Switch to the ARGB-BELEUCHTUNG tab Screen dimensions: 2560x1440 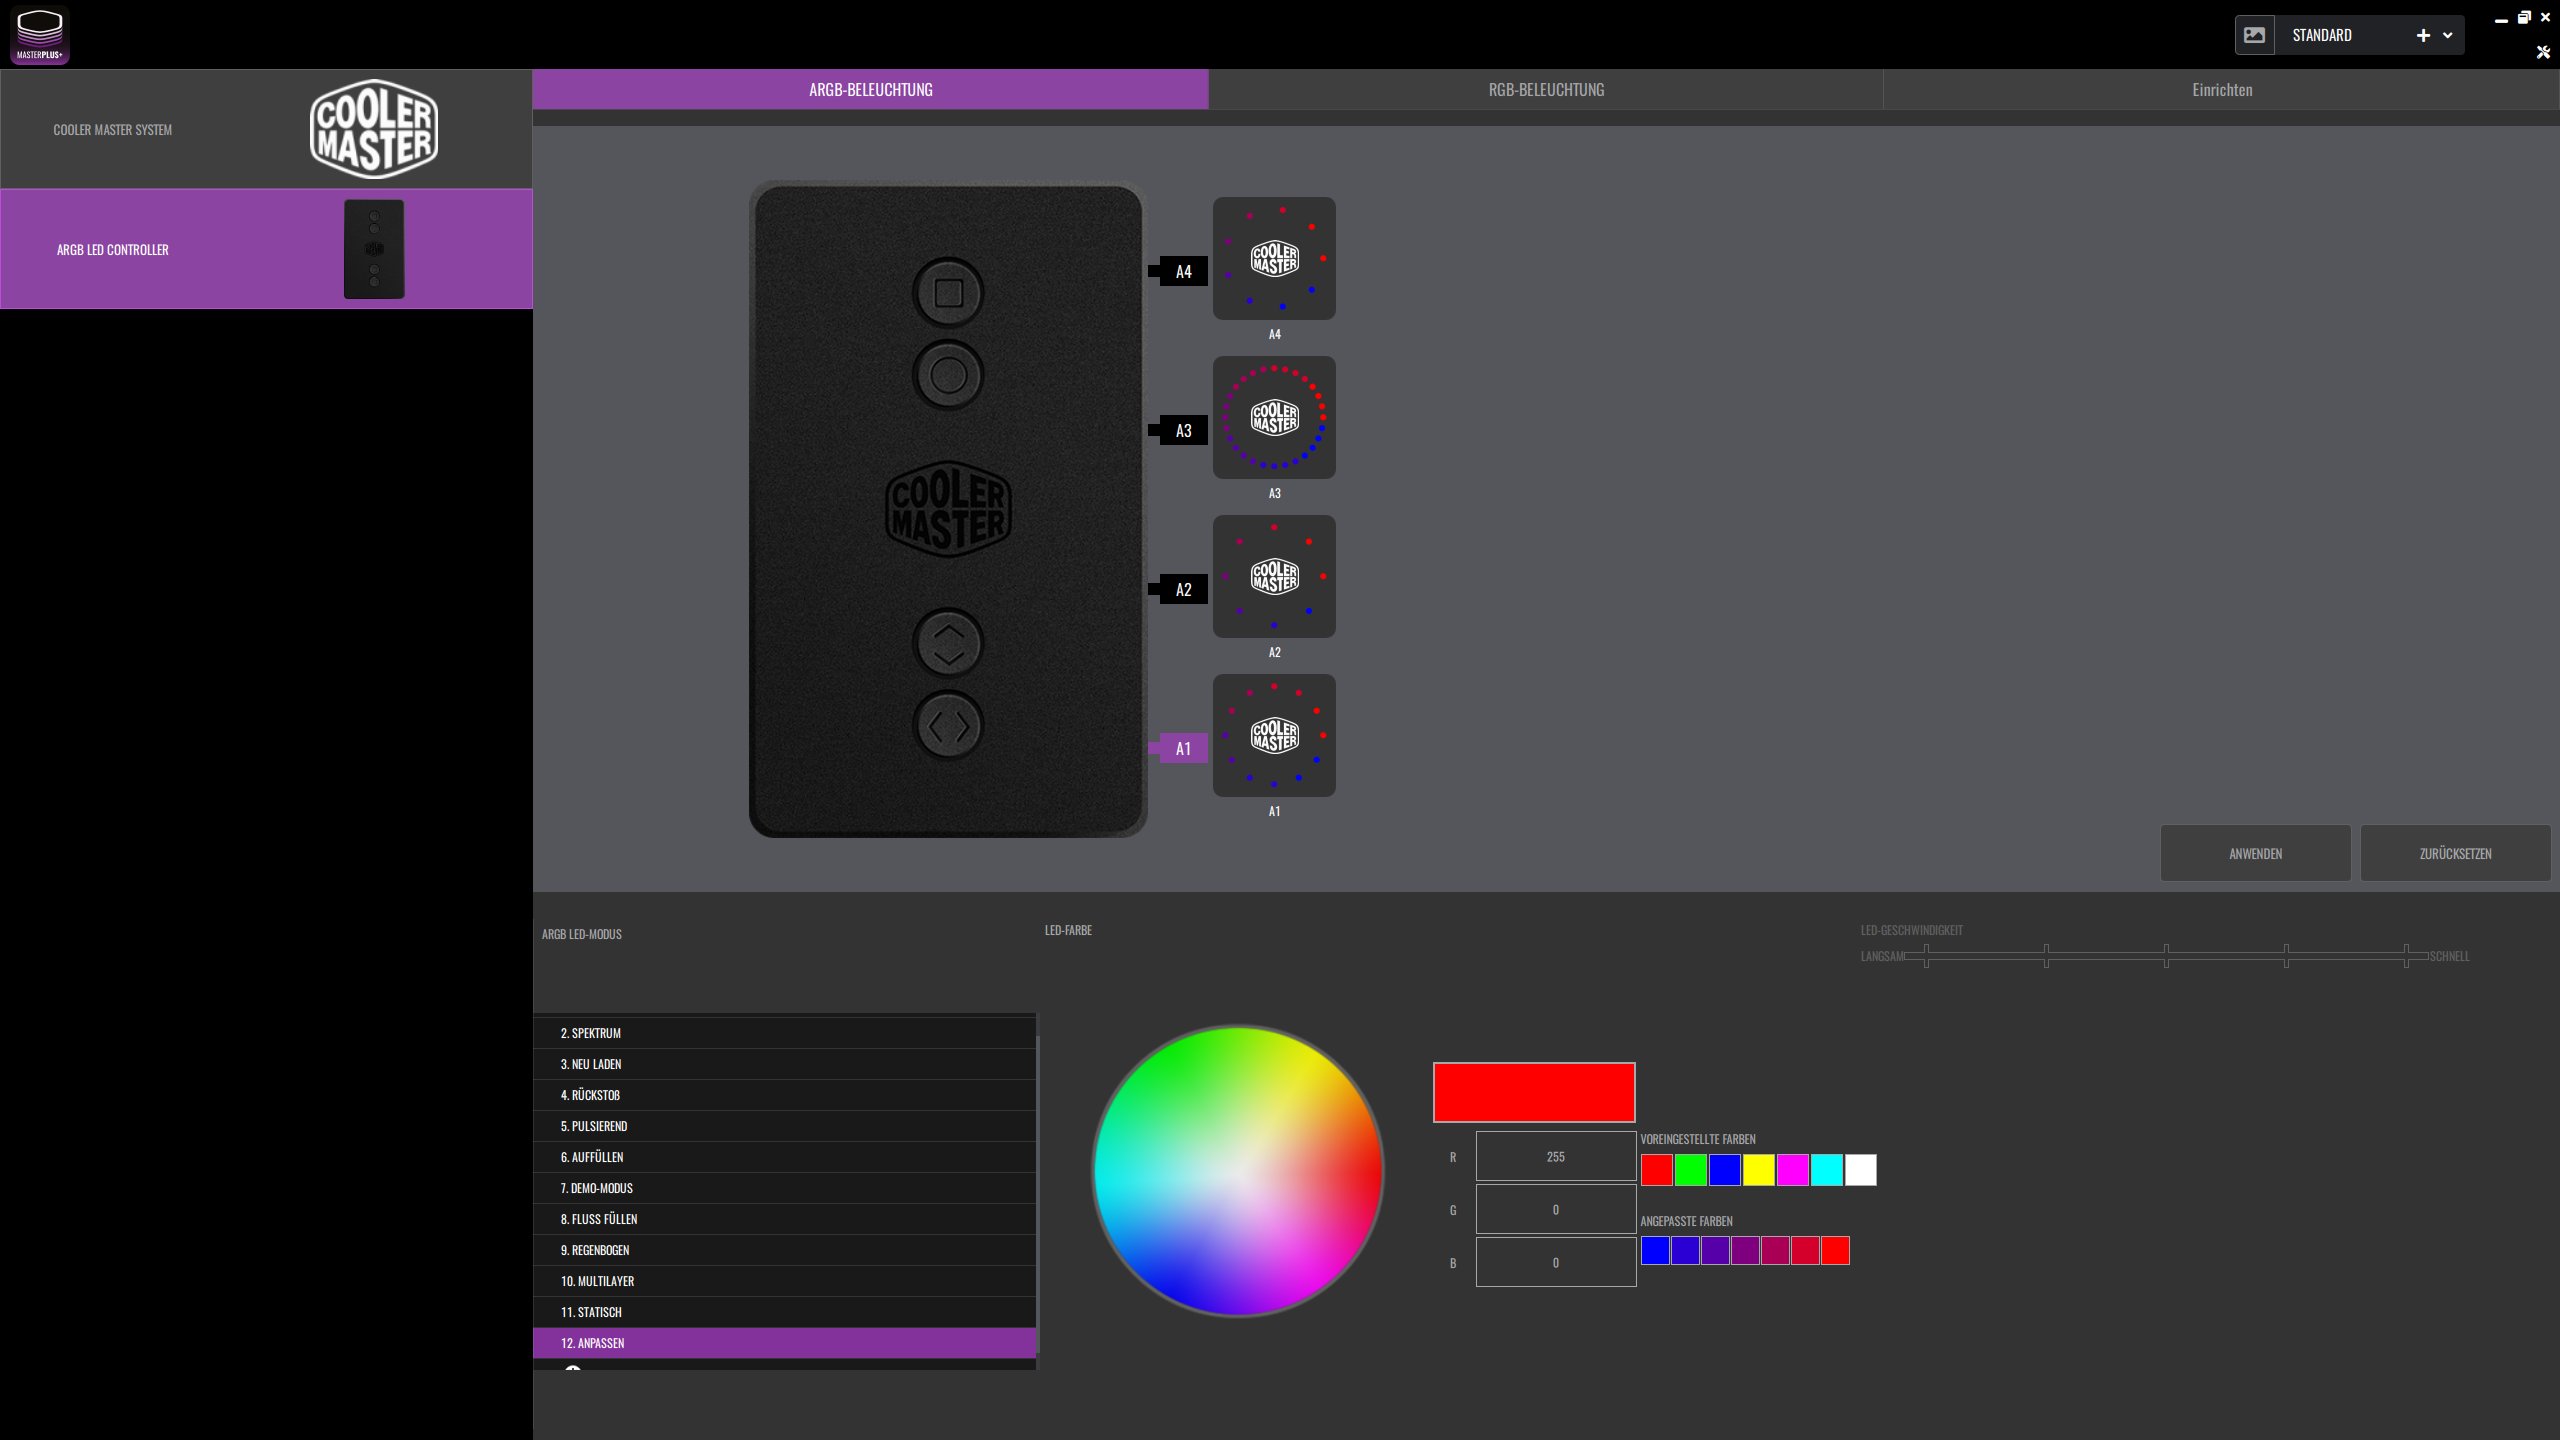click(x=870, y=89)
